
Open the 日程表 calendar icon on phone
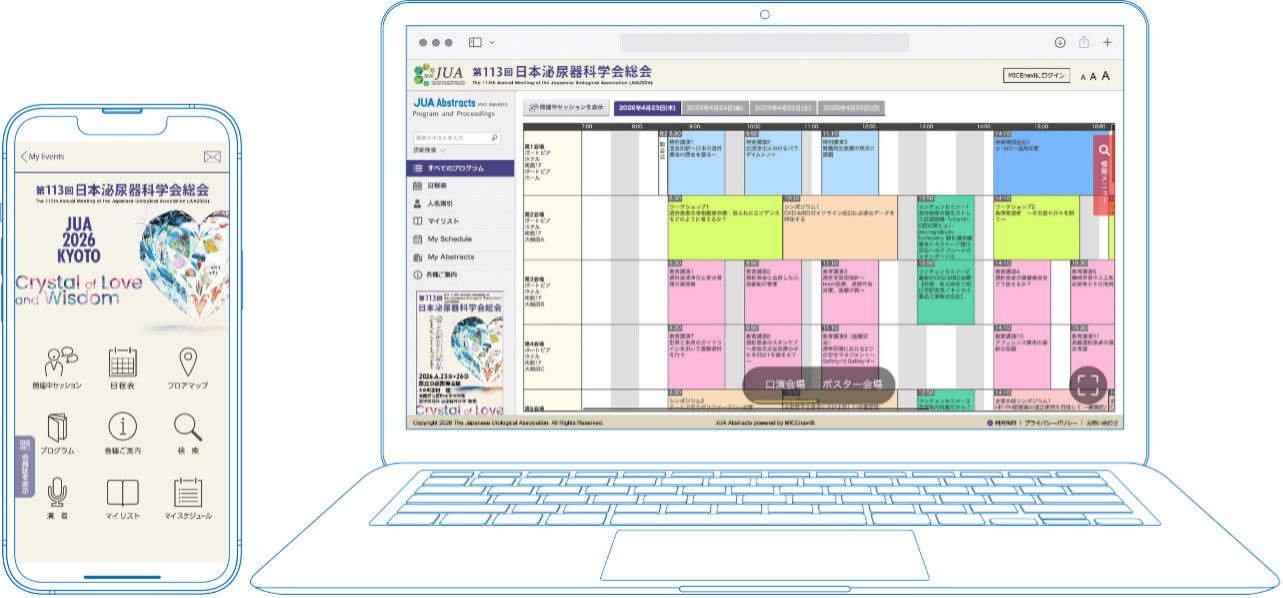(122, 362)
